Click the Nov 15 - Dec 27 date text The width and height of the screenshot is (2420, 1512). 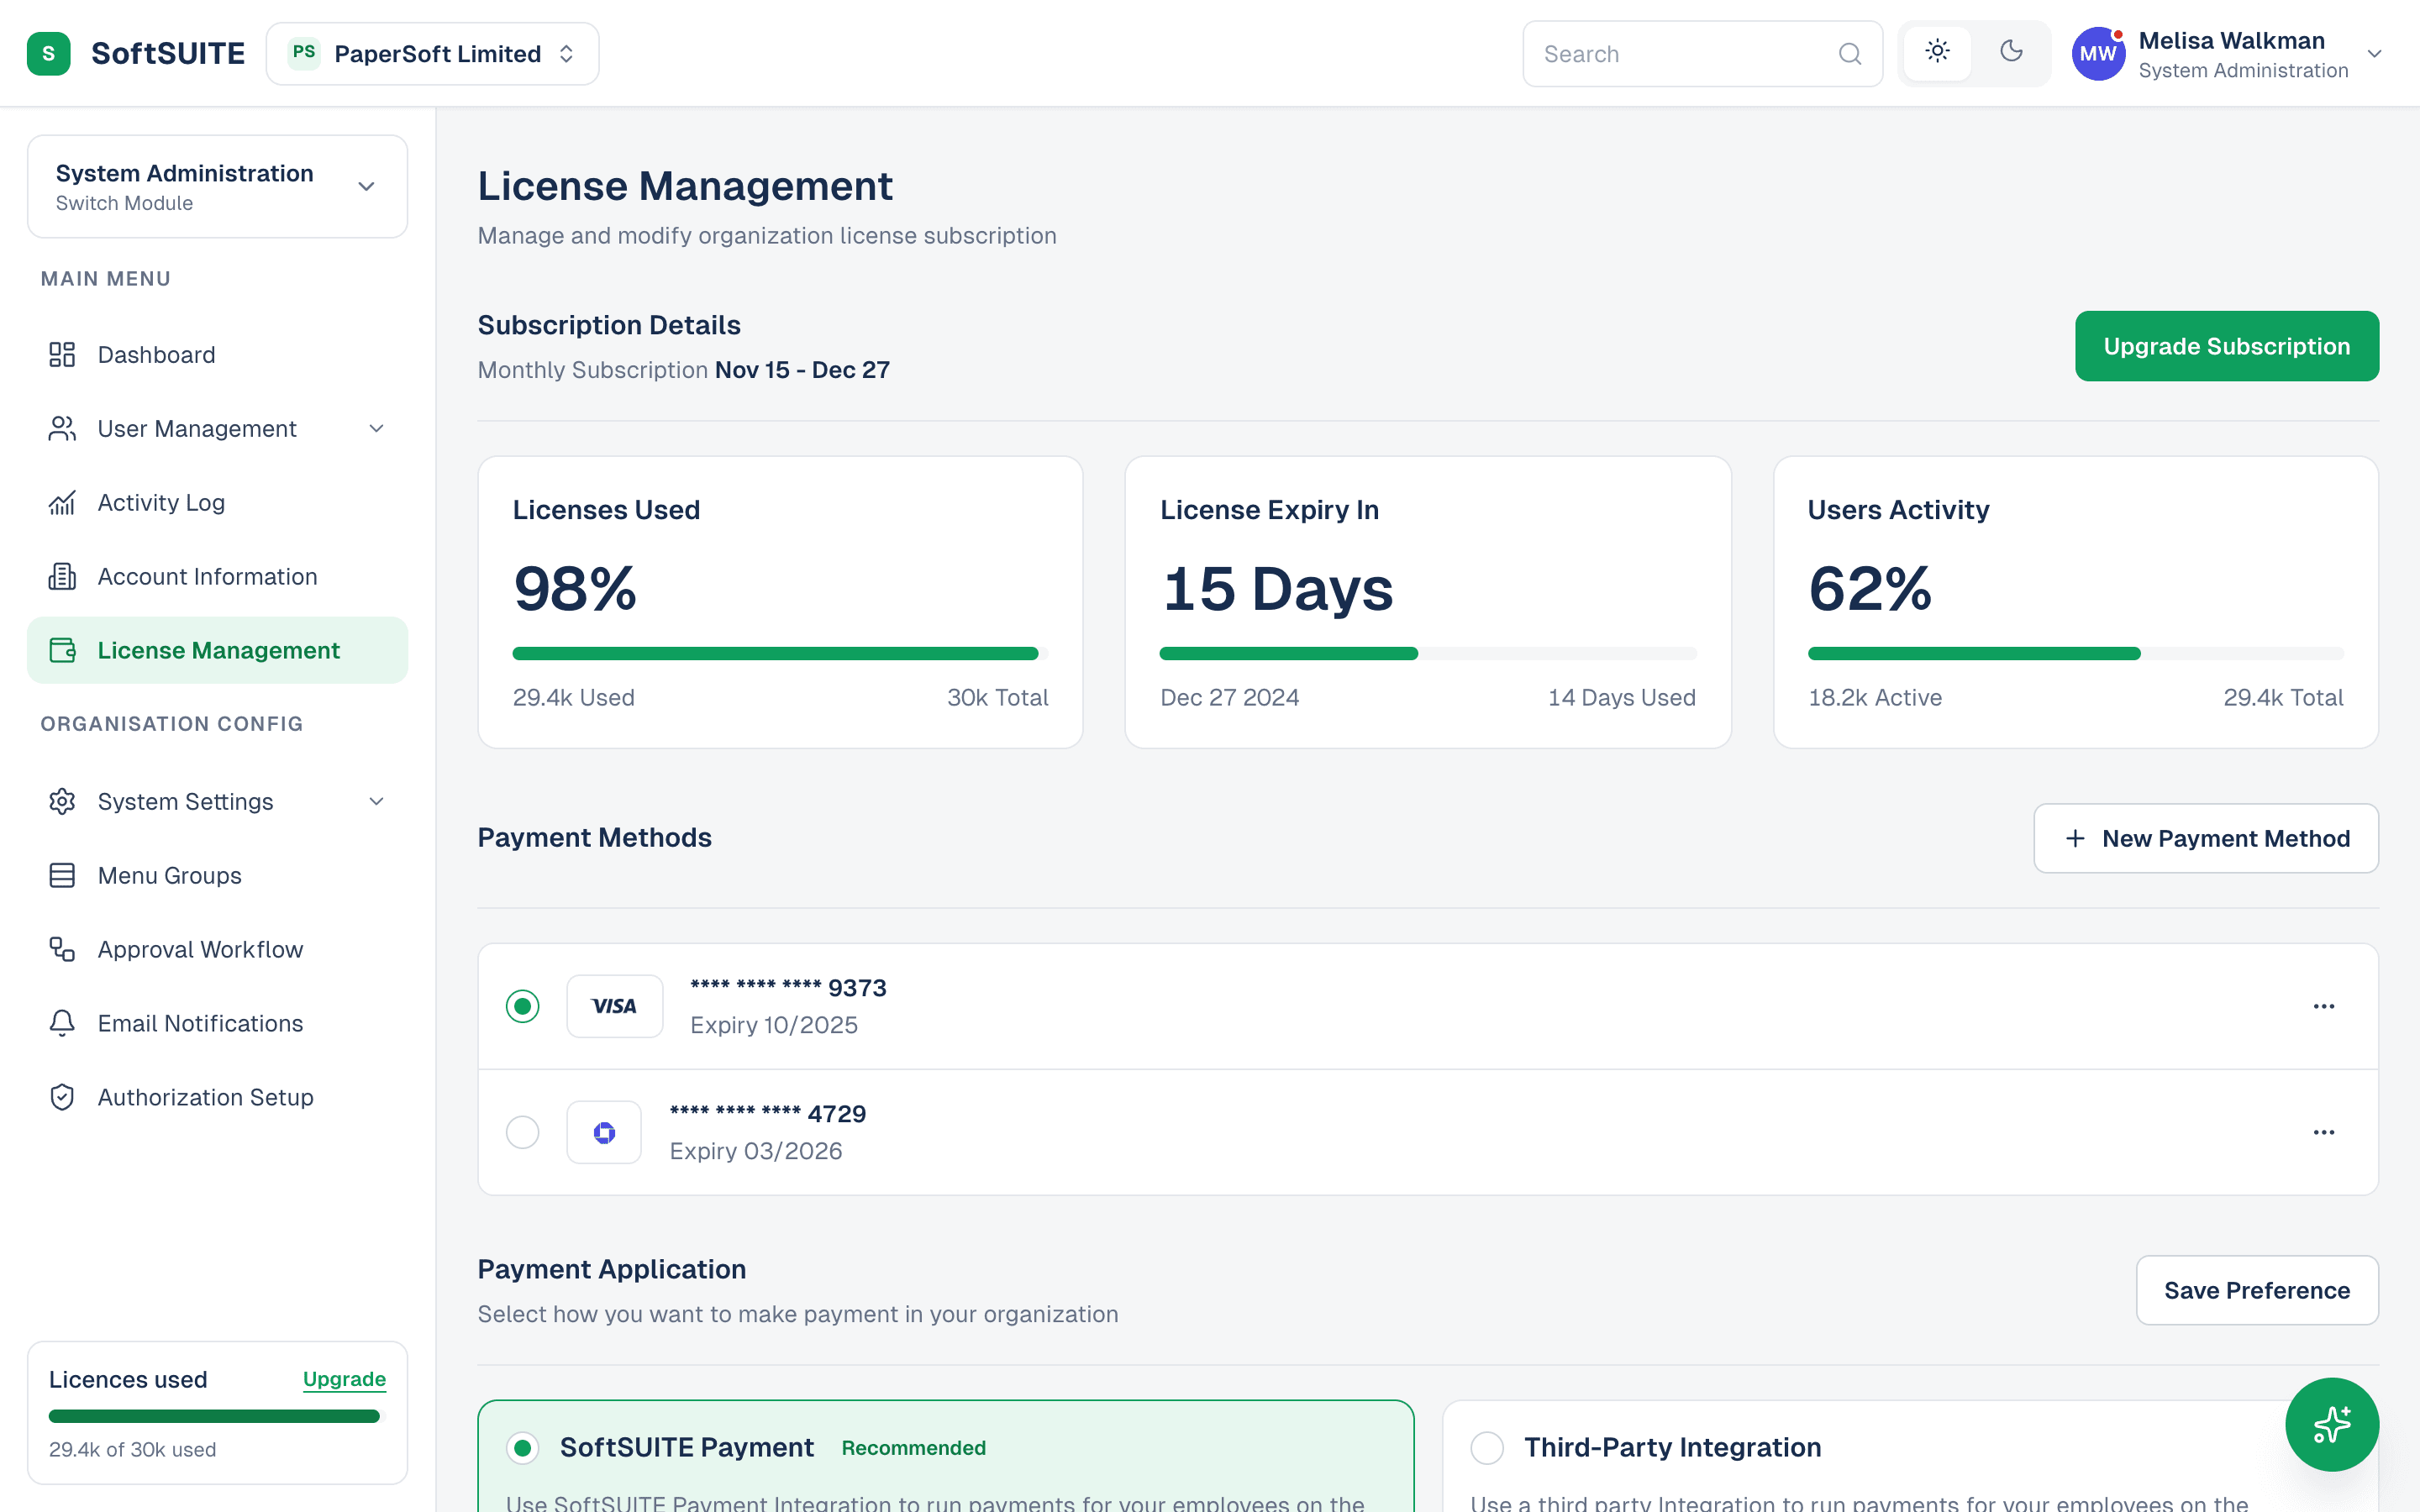802,370
